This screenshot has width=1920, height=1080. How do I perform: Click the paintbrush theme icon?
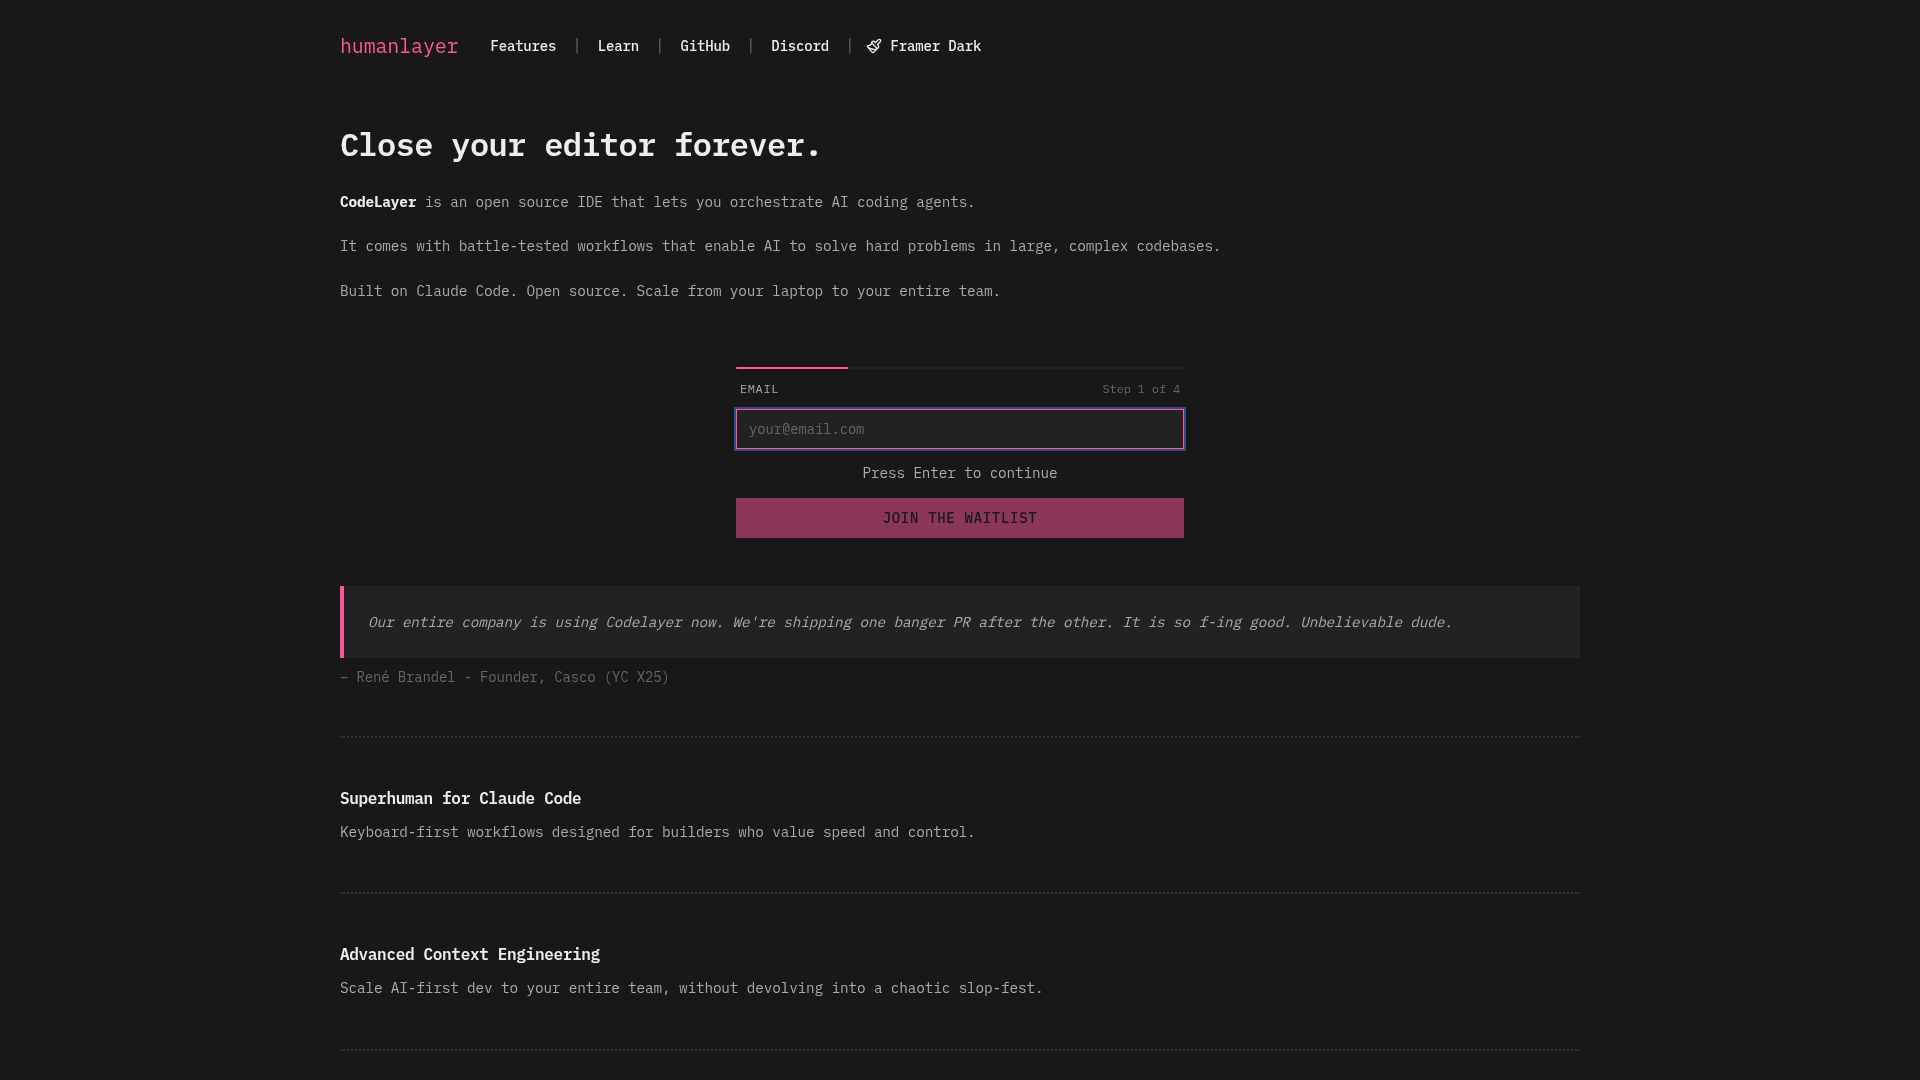tap(874, 46)
